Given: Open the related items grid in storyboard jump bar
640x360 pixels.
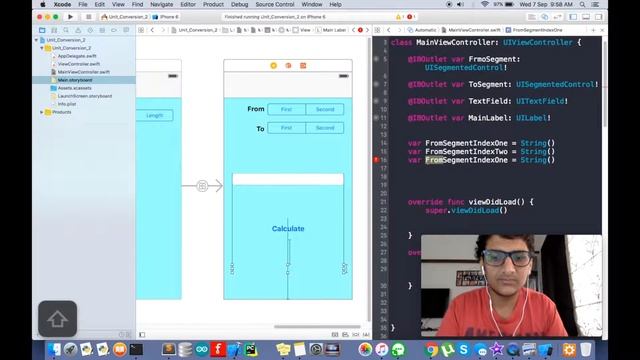Looking at the screenshot, I should pyautogui.click(x=141, y=30).
